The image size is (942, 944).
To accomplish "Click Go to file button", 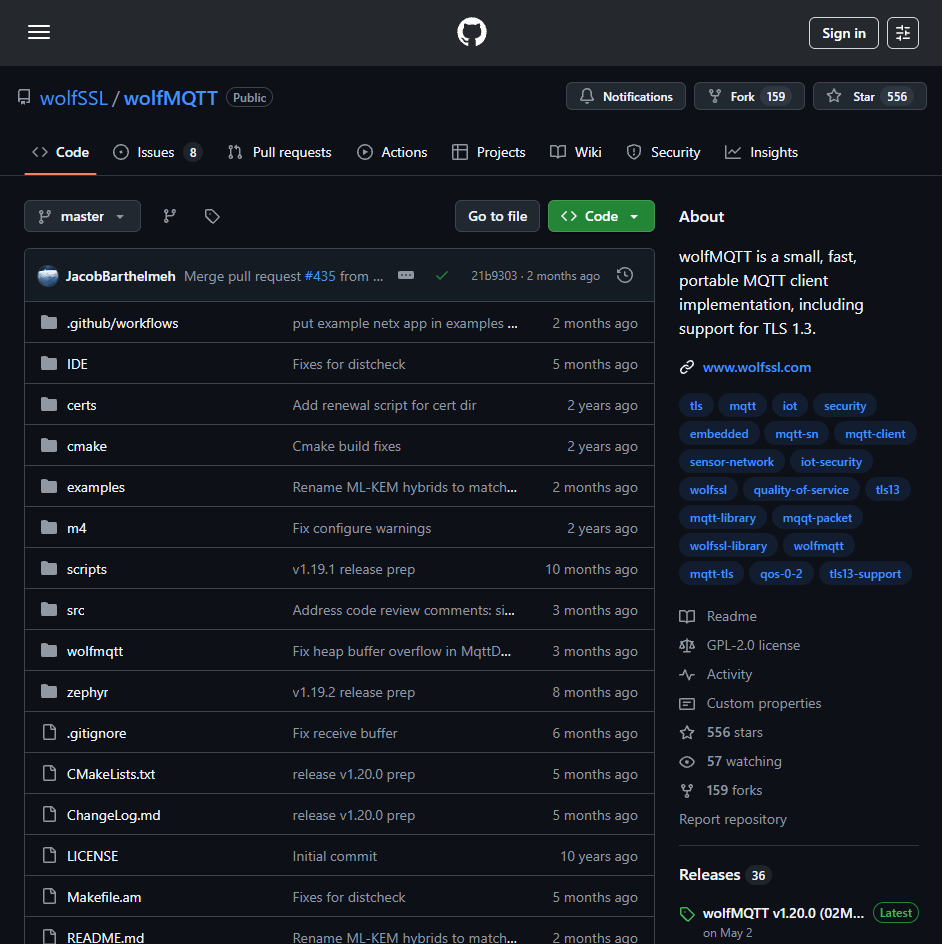I will pyautogui.click(x=497, y=216).
